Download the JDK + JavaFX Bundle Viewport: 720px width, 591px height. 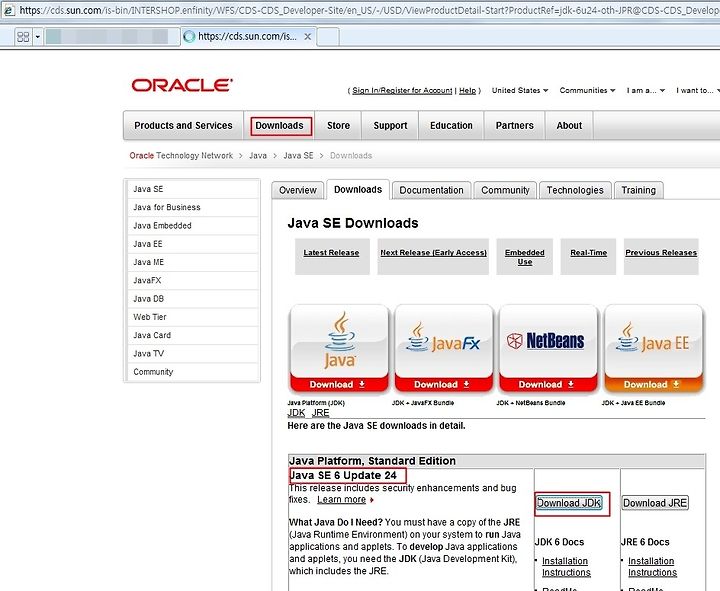444,384
